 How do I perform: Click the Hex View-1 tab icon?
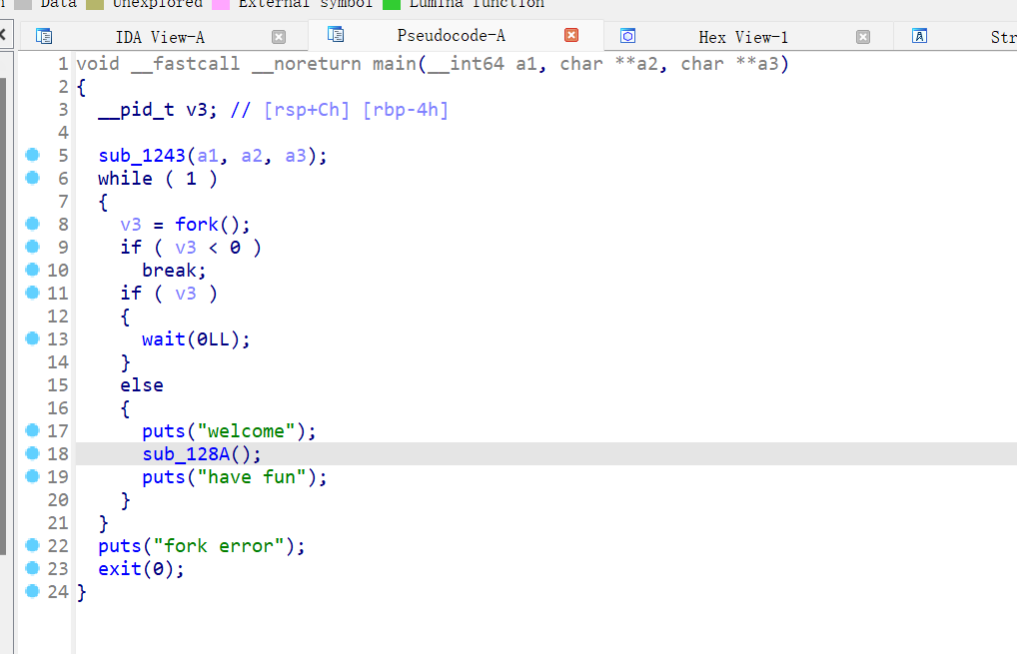628,37
